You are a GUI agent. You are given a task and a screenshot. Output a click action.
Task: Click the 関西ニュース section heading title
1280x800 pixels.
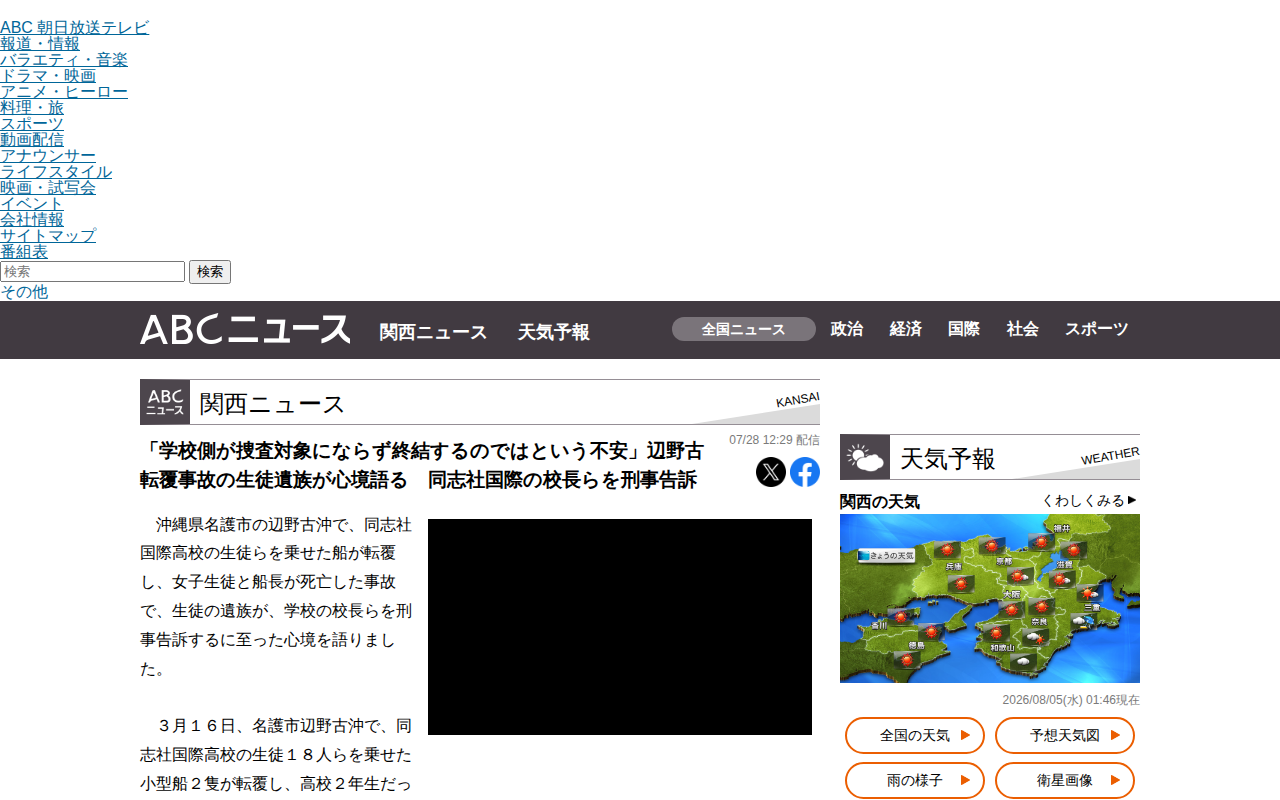click(x=272, y=404)
